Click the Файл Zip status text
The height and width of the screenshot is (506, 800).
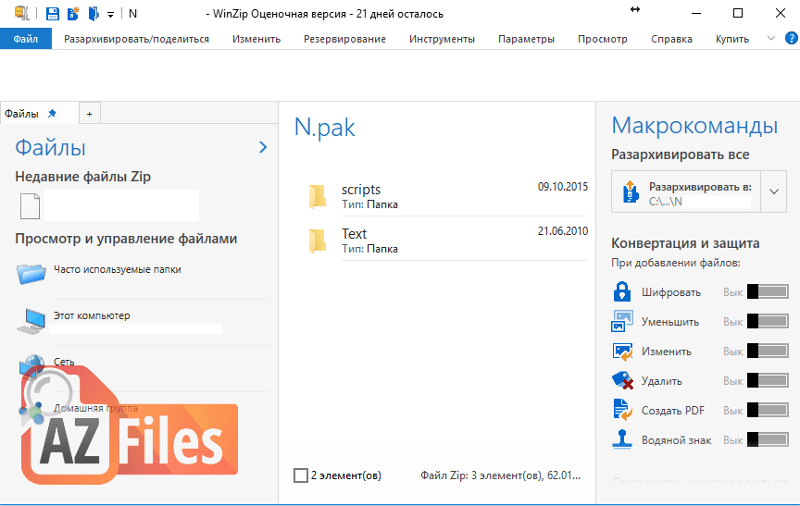[501, 475]
